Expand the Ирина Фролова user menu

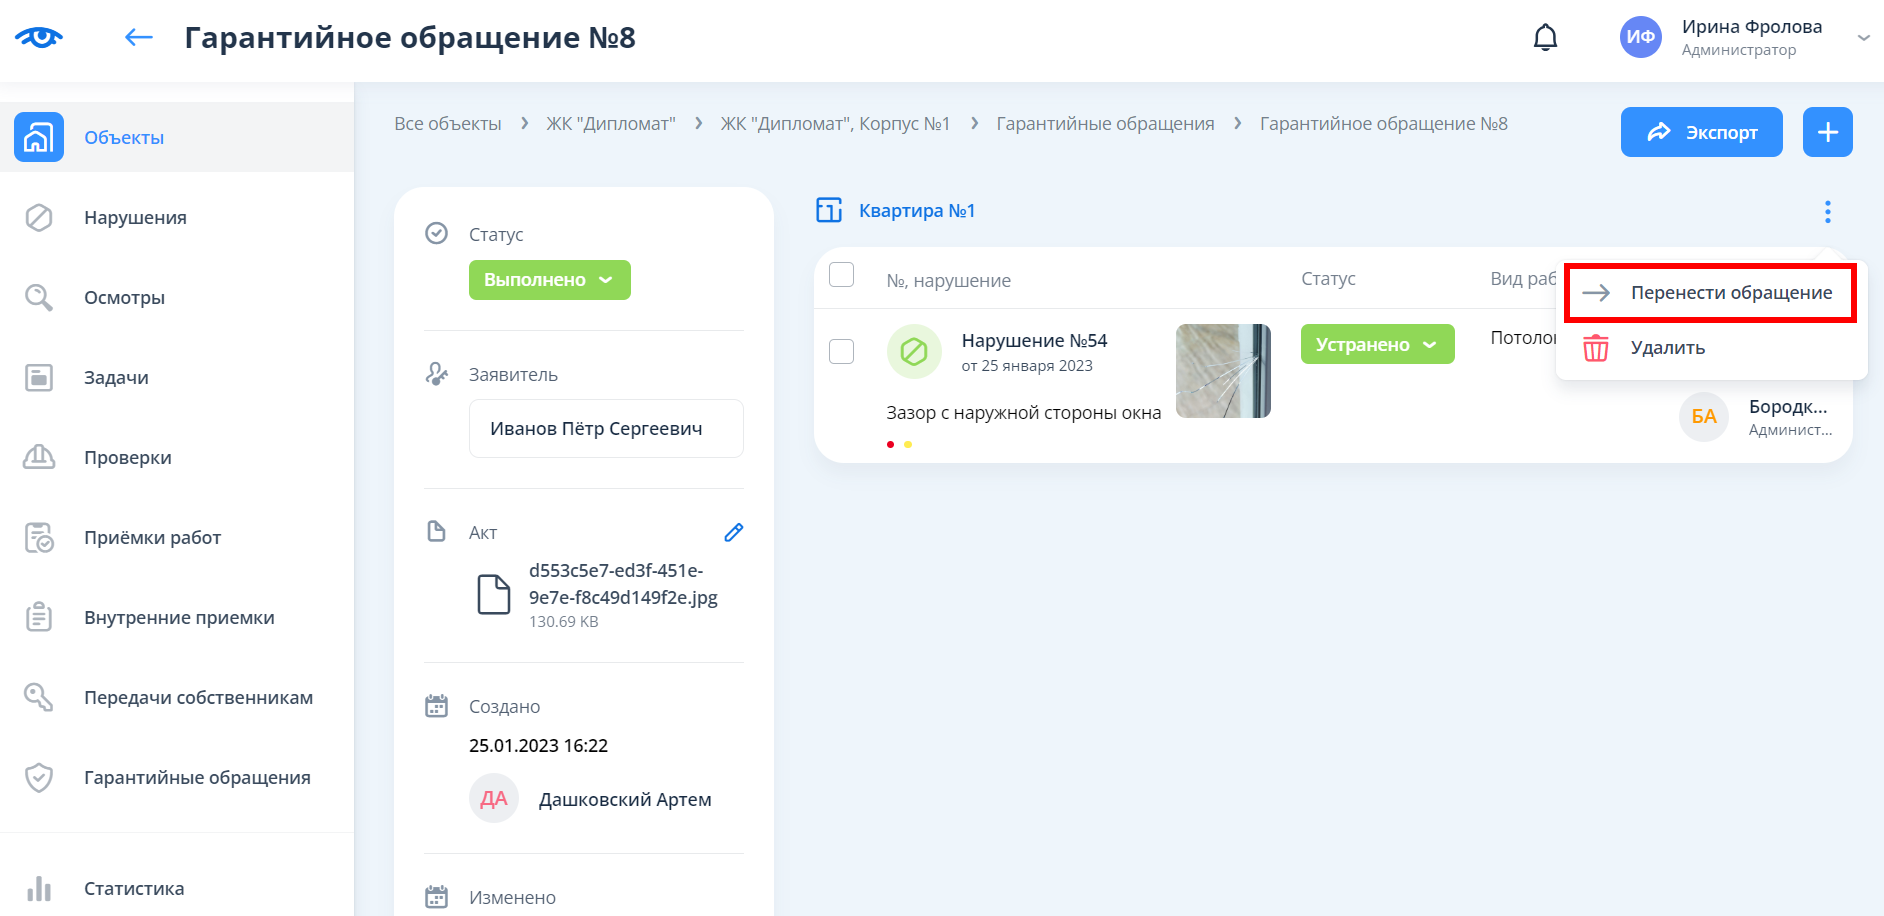[1862, 38]
